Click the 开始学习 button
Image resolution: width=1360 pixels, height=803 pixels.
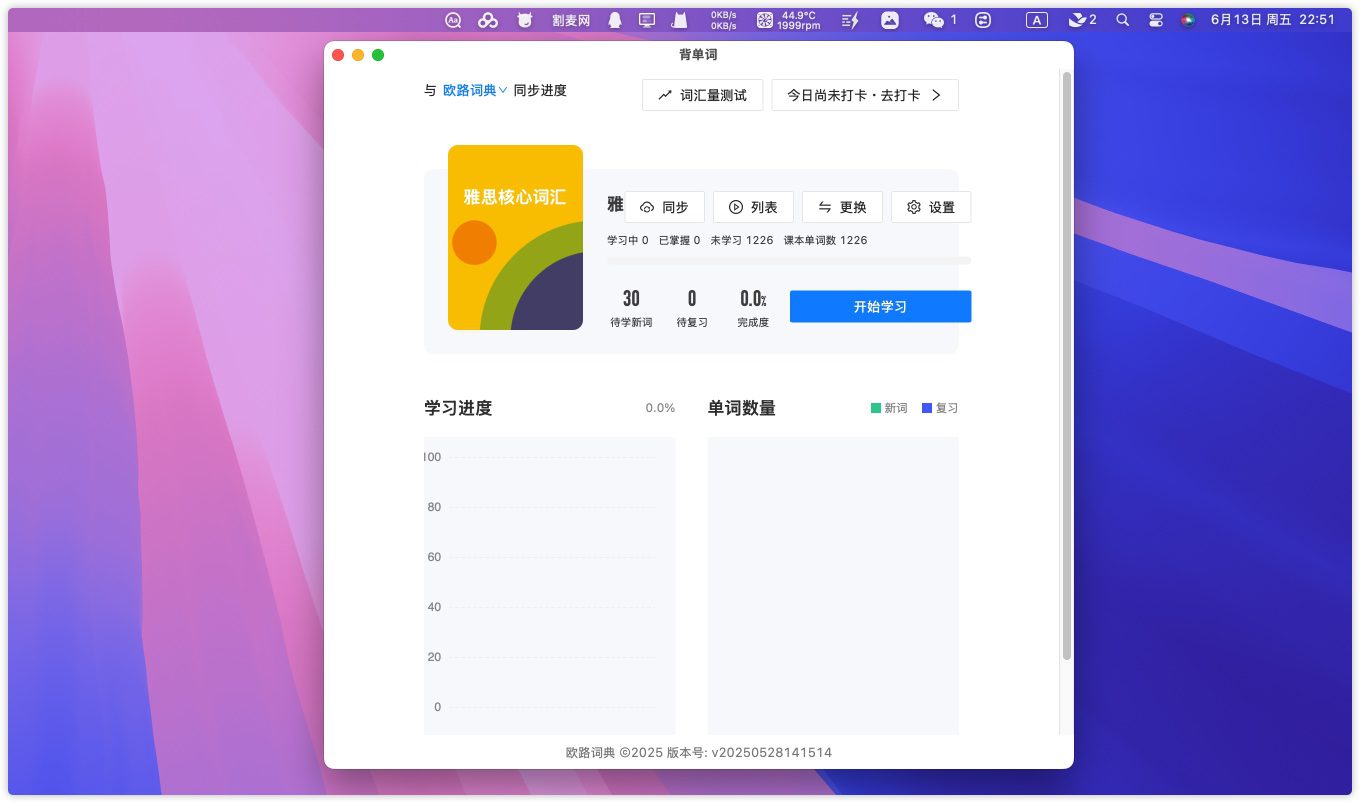880,307
